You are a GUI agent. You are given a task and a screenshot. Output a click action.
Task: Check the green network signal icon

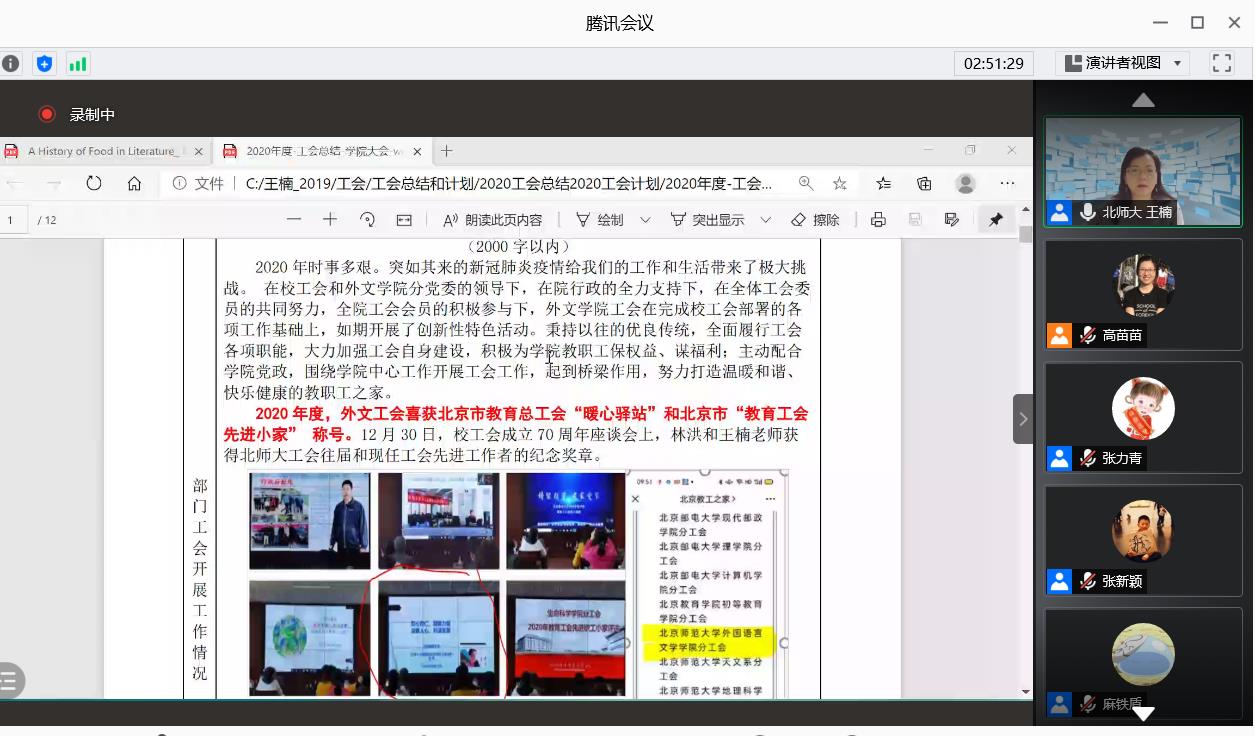tap(77, 64)
